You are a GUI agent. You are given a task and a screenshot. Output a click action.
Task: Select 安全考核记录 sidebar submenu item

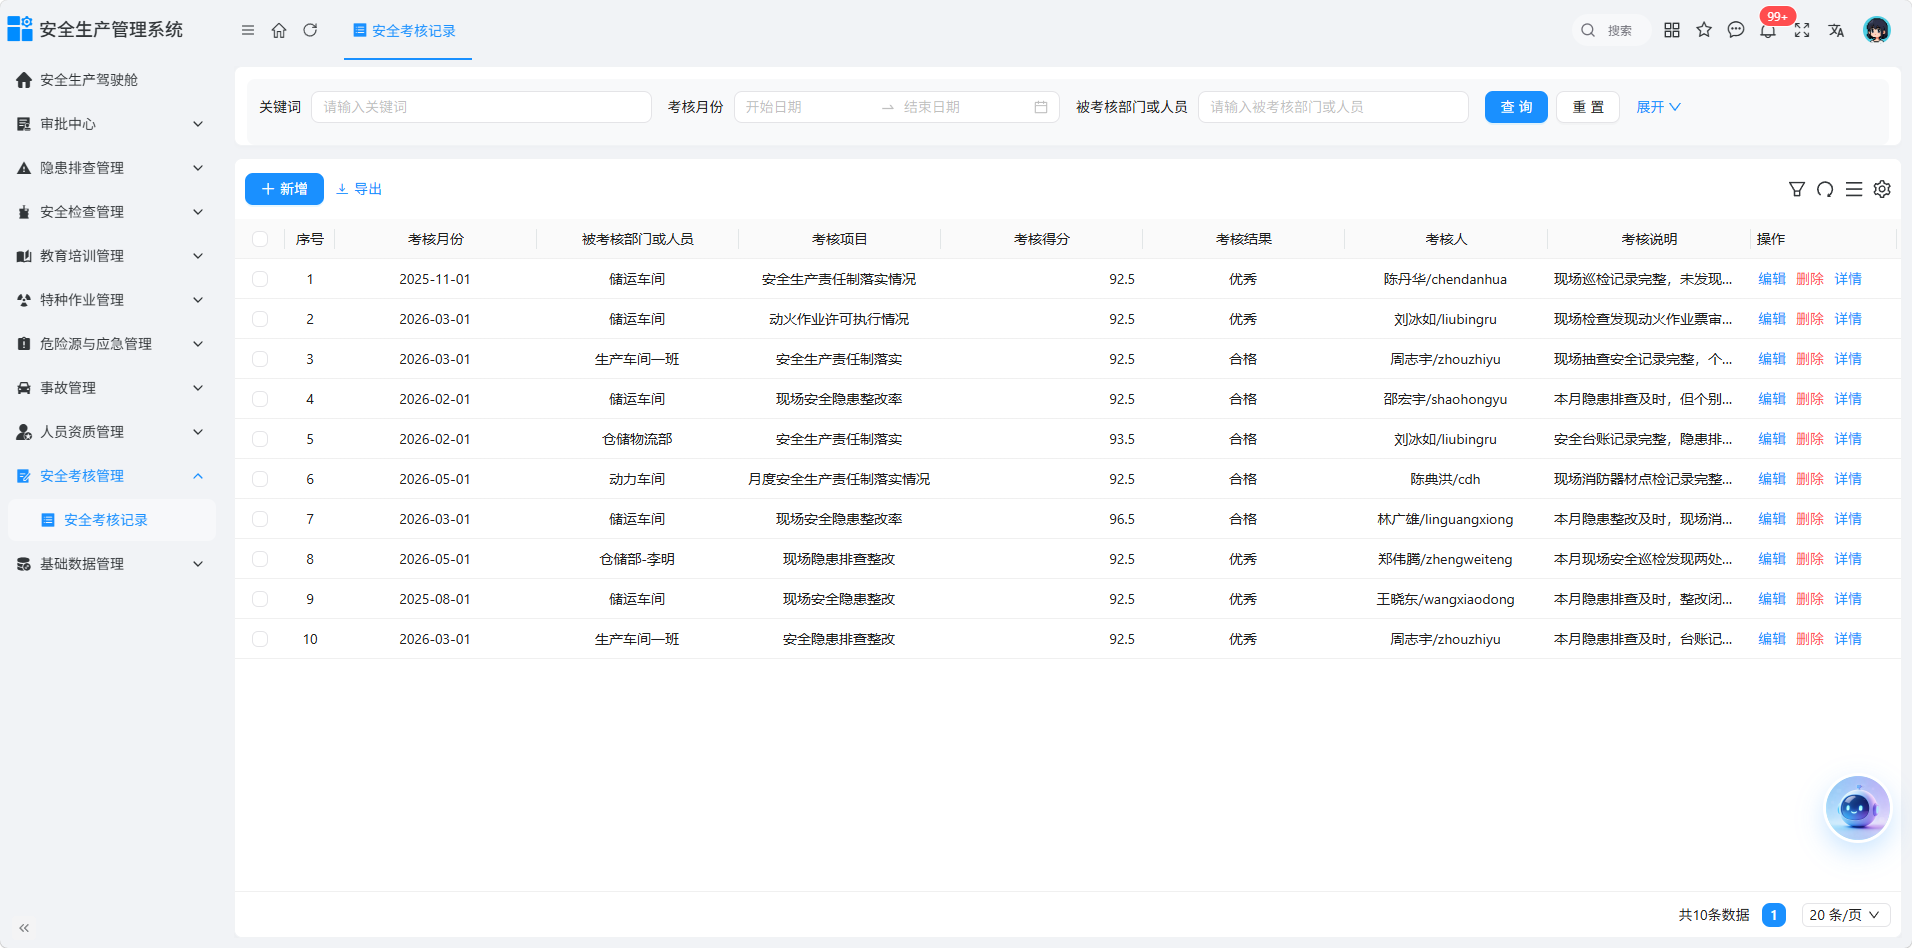tap(110, 520)
